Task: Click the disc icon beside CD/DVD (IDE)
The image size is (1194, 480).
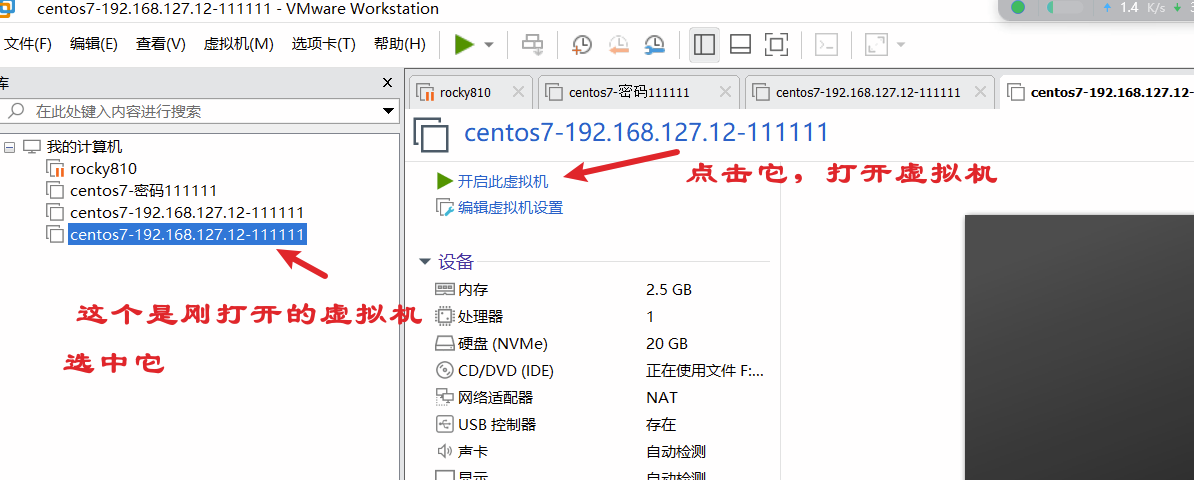Action: click(444, 371)
